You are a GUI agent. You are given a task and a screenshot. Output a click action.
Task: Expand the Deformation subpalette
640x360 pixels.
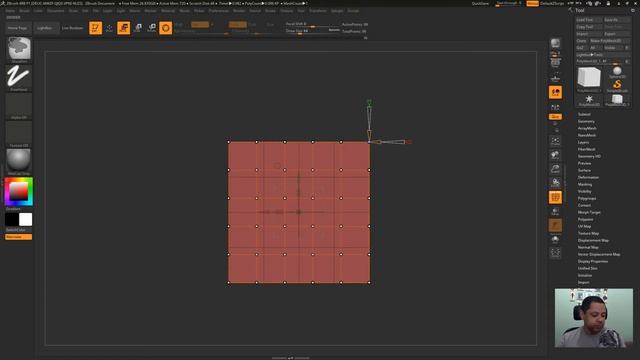coord(588,177)
